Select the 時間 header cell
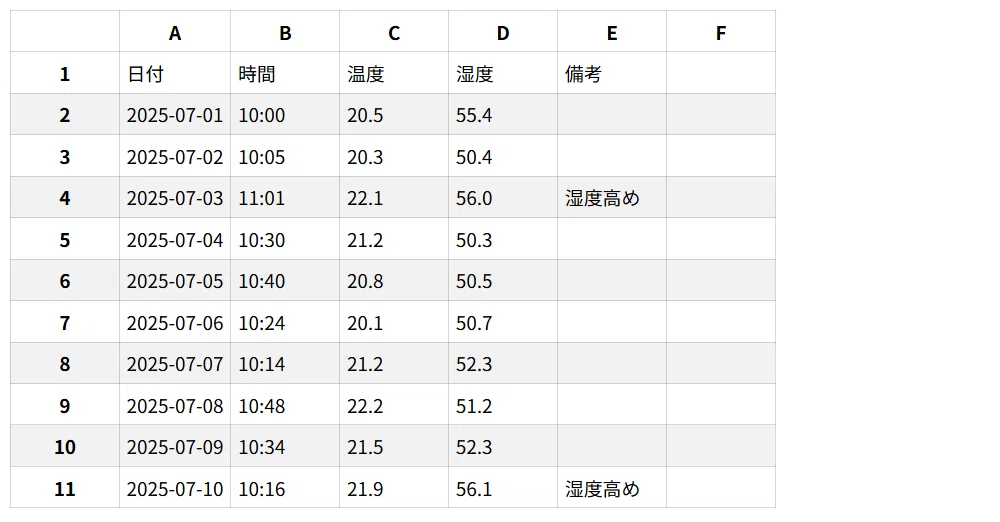Viewport: 1000px width, 522px height. (x=285, y=73)
